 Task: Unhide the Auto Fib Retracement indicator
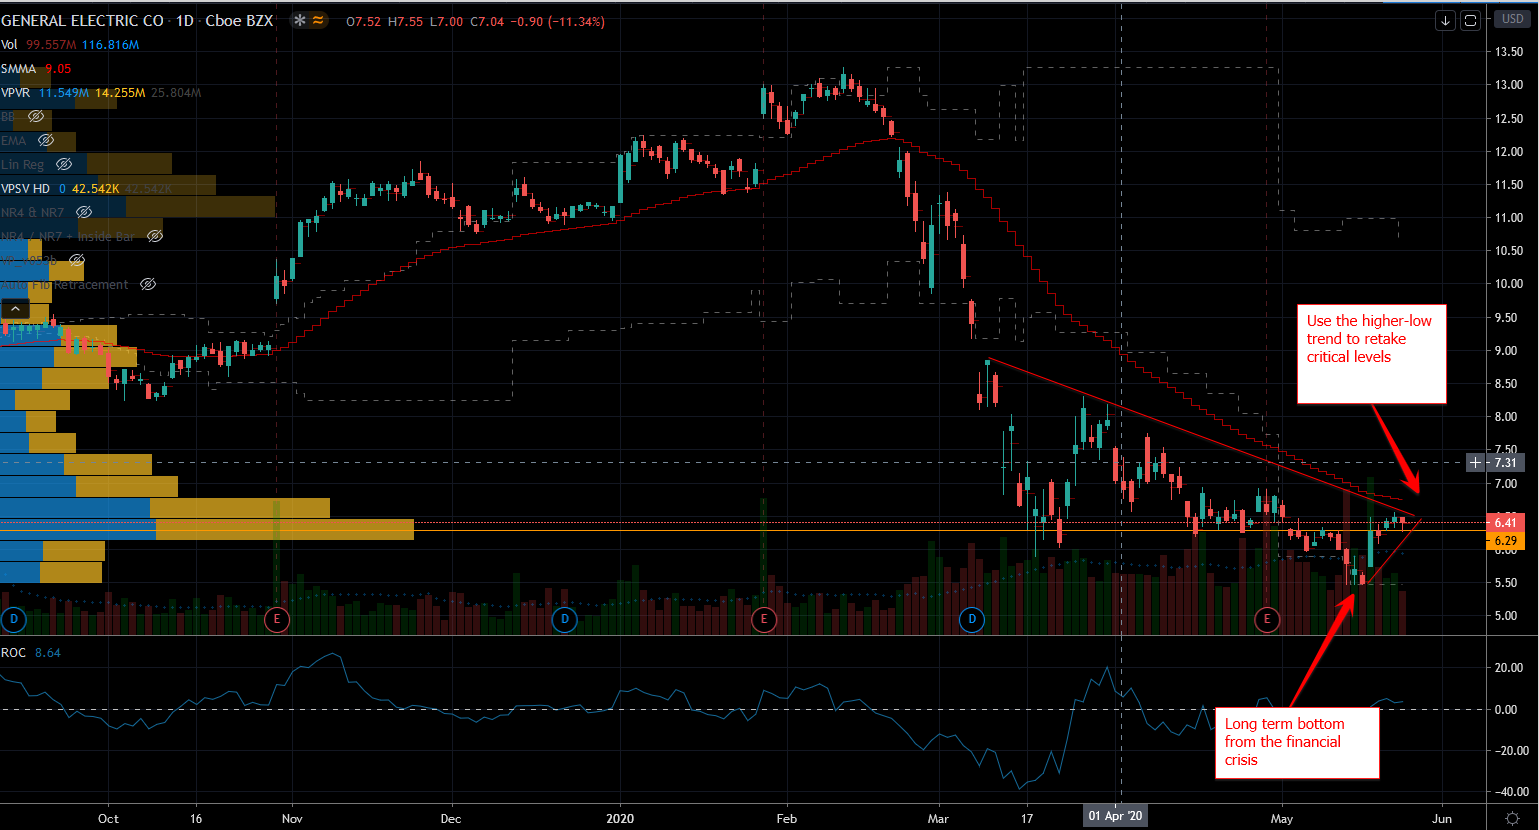[x=147, y=284]
